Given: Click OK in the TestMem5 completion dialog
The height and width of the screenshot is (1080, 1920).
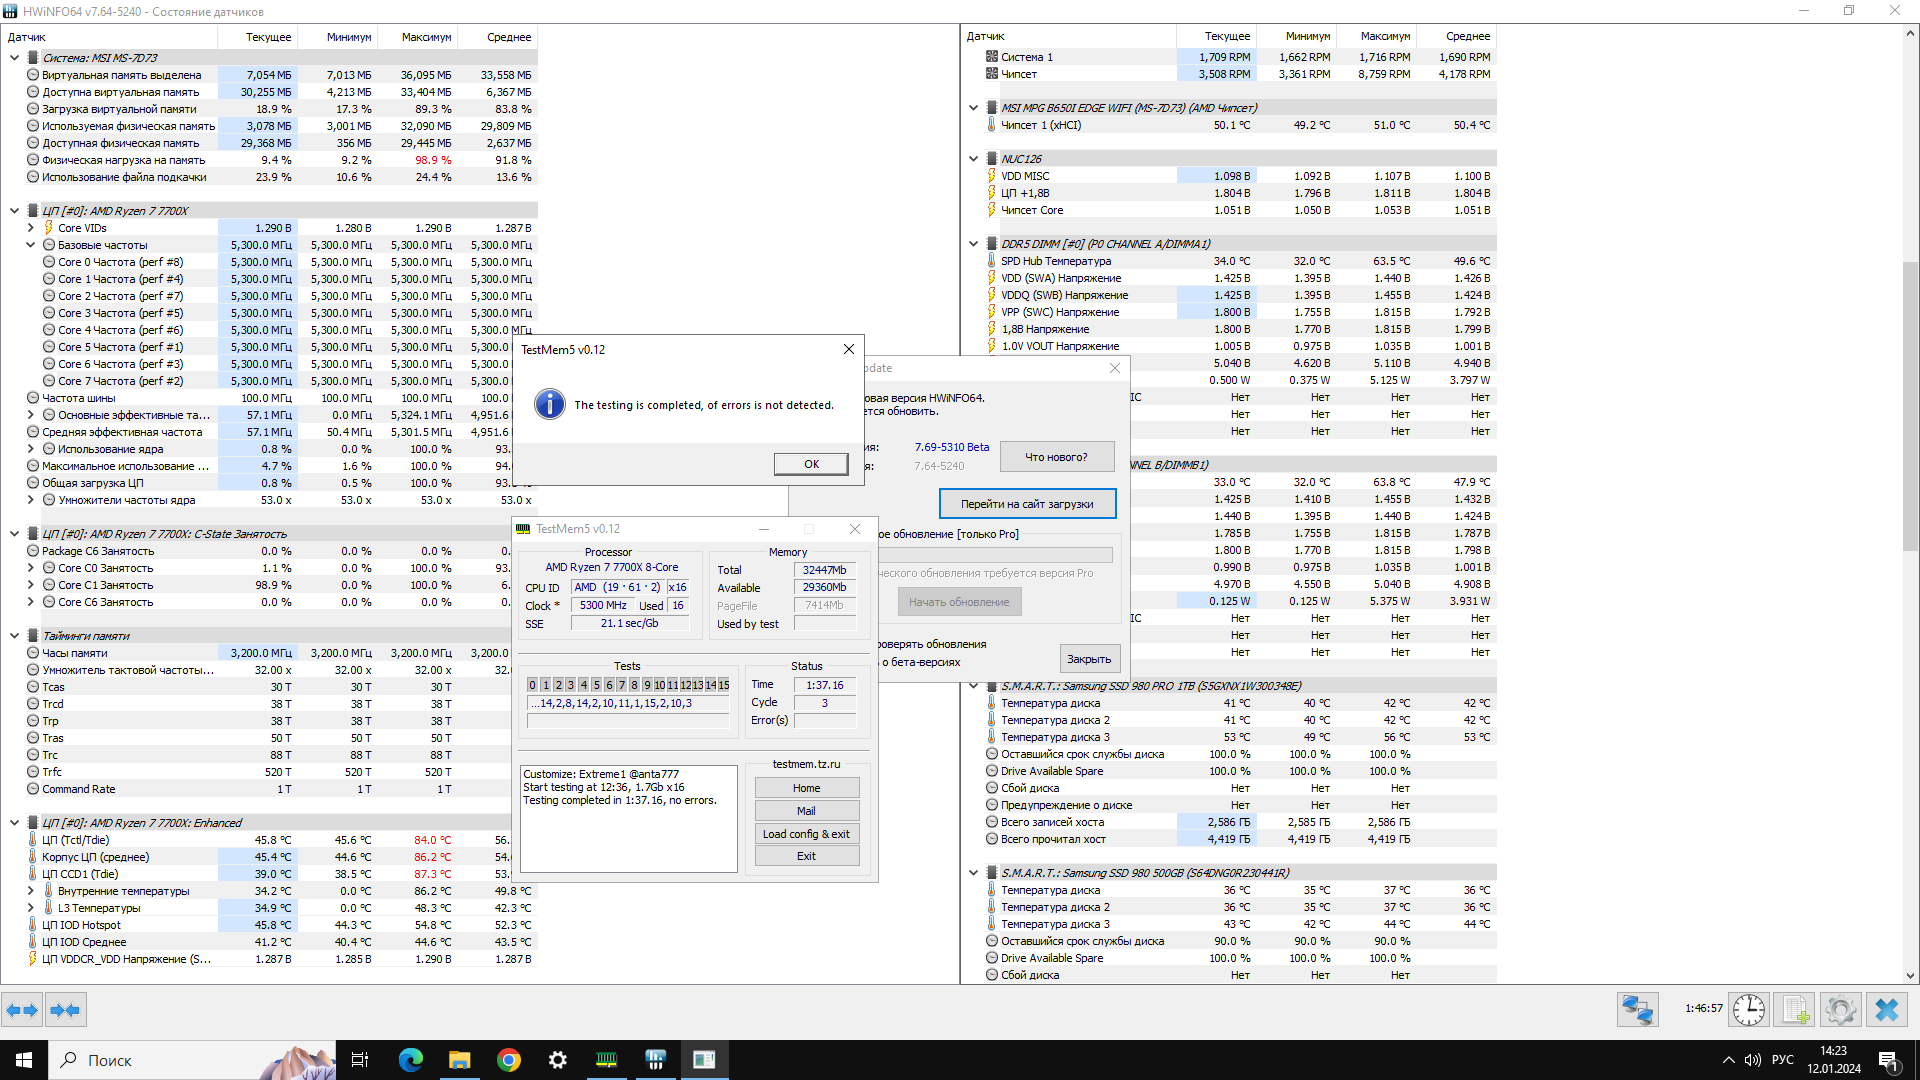Looking at the screenshot, I should (811, 464).
